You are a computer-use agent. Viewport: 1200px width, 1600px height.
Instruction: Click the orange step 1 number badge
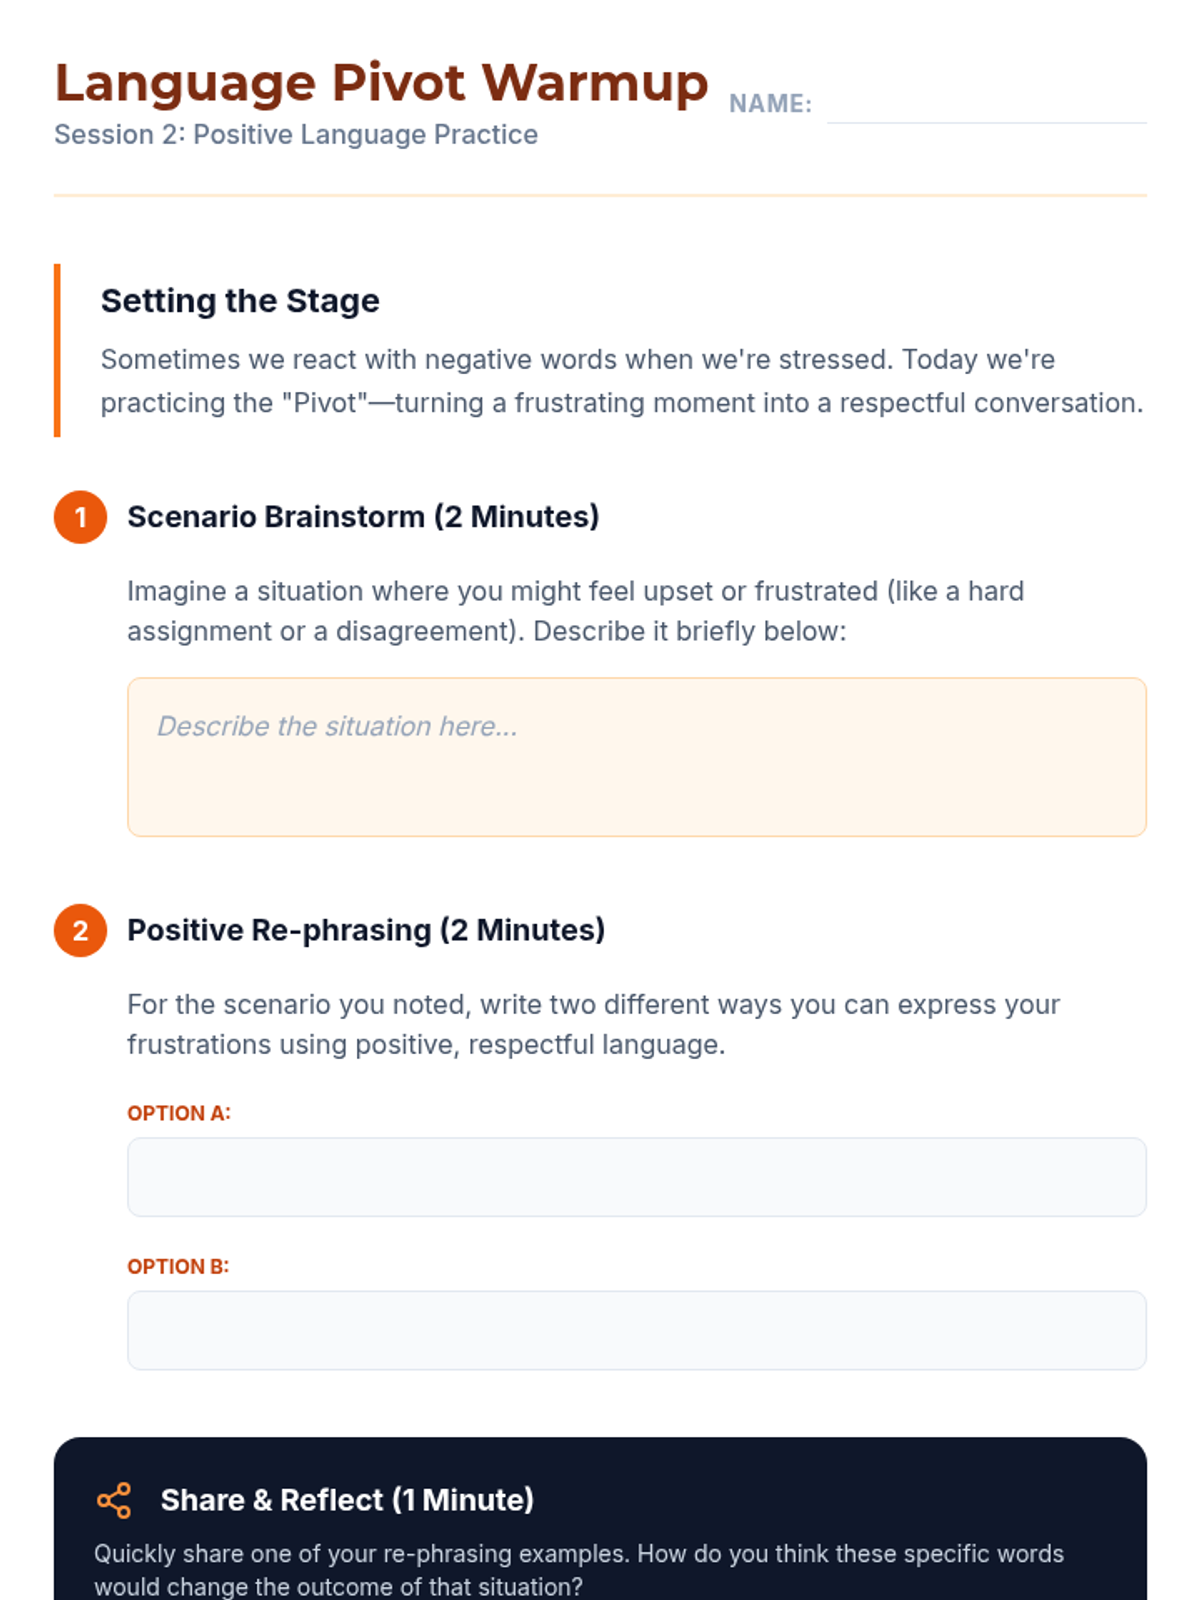click(81, 517)
